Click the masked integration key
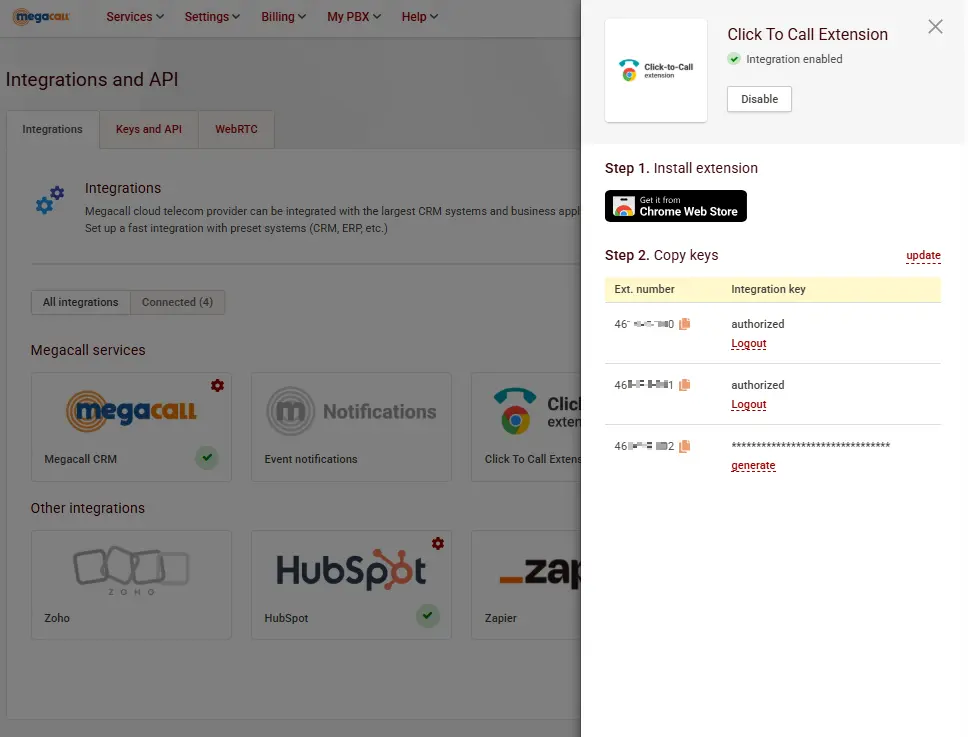968x737 pixels. click(x=811, y=446)
